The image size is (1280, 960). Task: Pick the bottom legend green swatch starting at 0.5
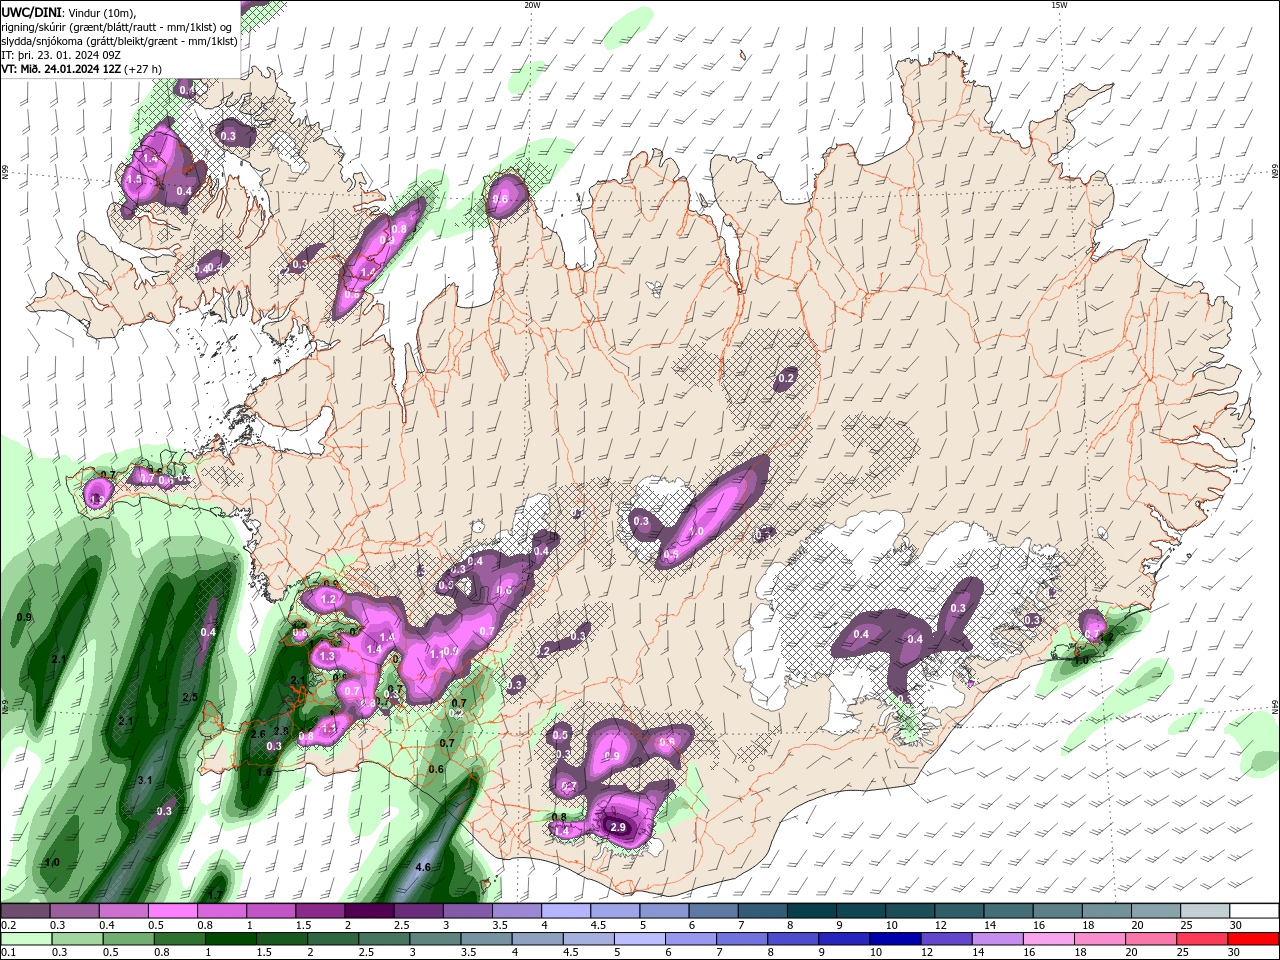point(128,938)
